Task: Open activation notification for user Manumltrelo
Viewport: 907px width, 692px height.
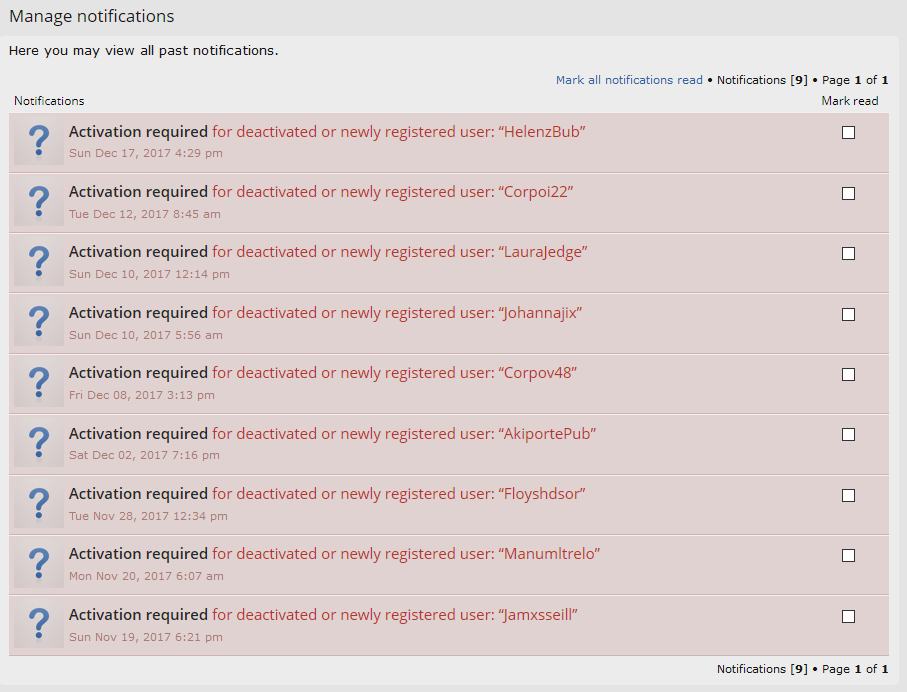Action: (x=334, y=554)
